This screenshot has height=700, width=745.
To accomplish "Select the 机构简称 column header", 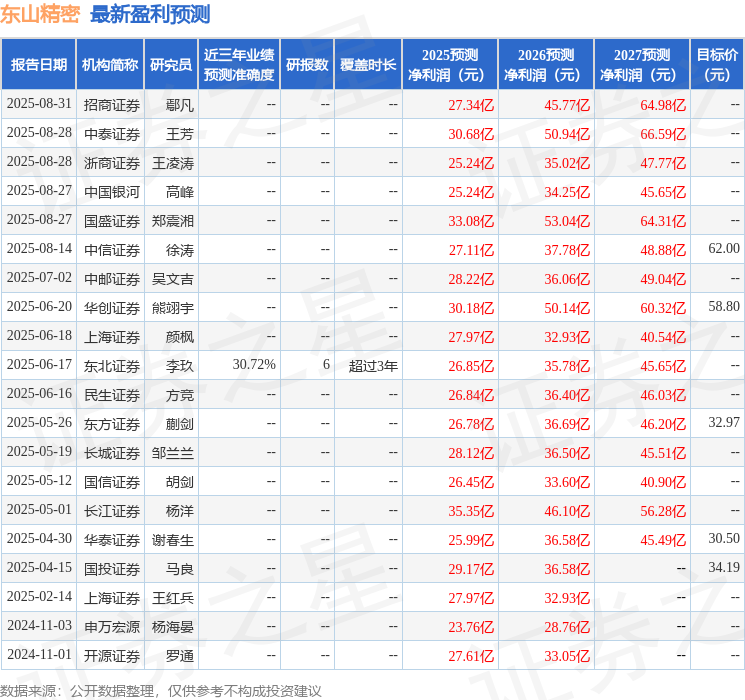I will pyautogui.click(x=110, y=65).
